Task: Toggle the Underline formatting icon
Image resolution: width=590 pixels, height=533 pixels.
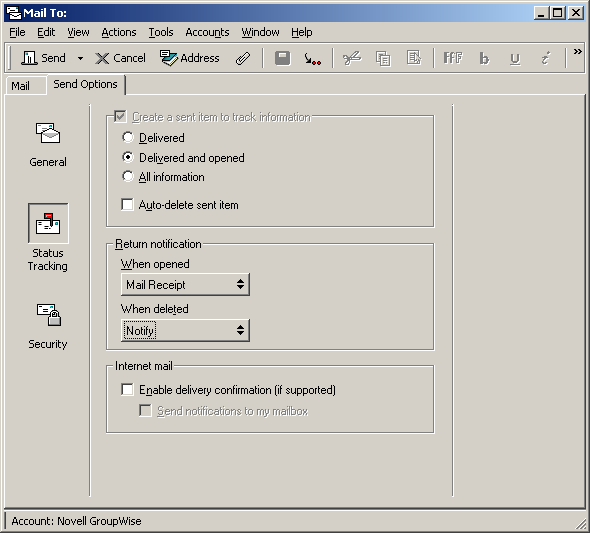Action: [x=515, y=59]
